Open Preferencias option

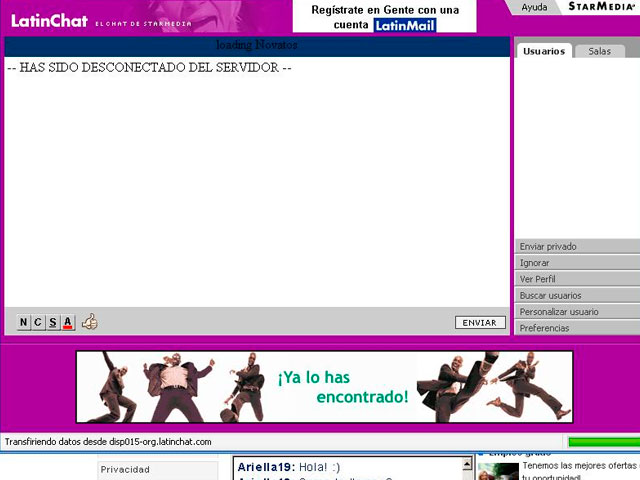(x=577, y=328)
